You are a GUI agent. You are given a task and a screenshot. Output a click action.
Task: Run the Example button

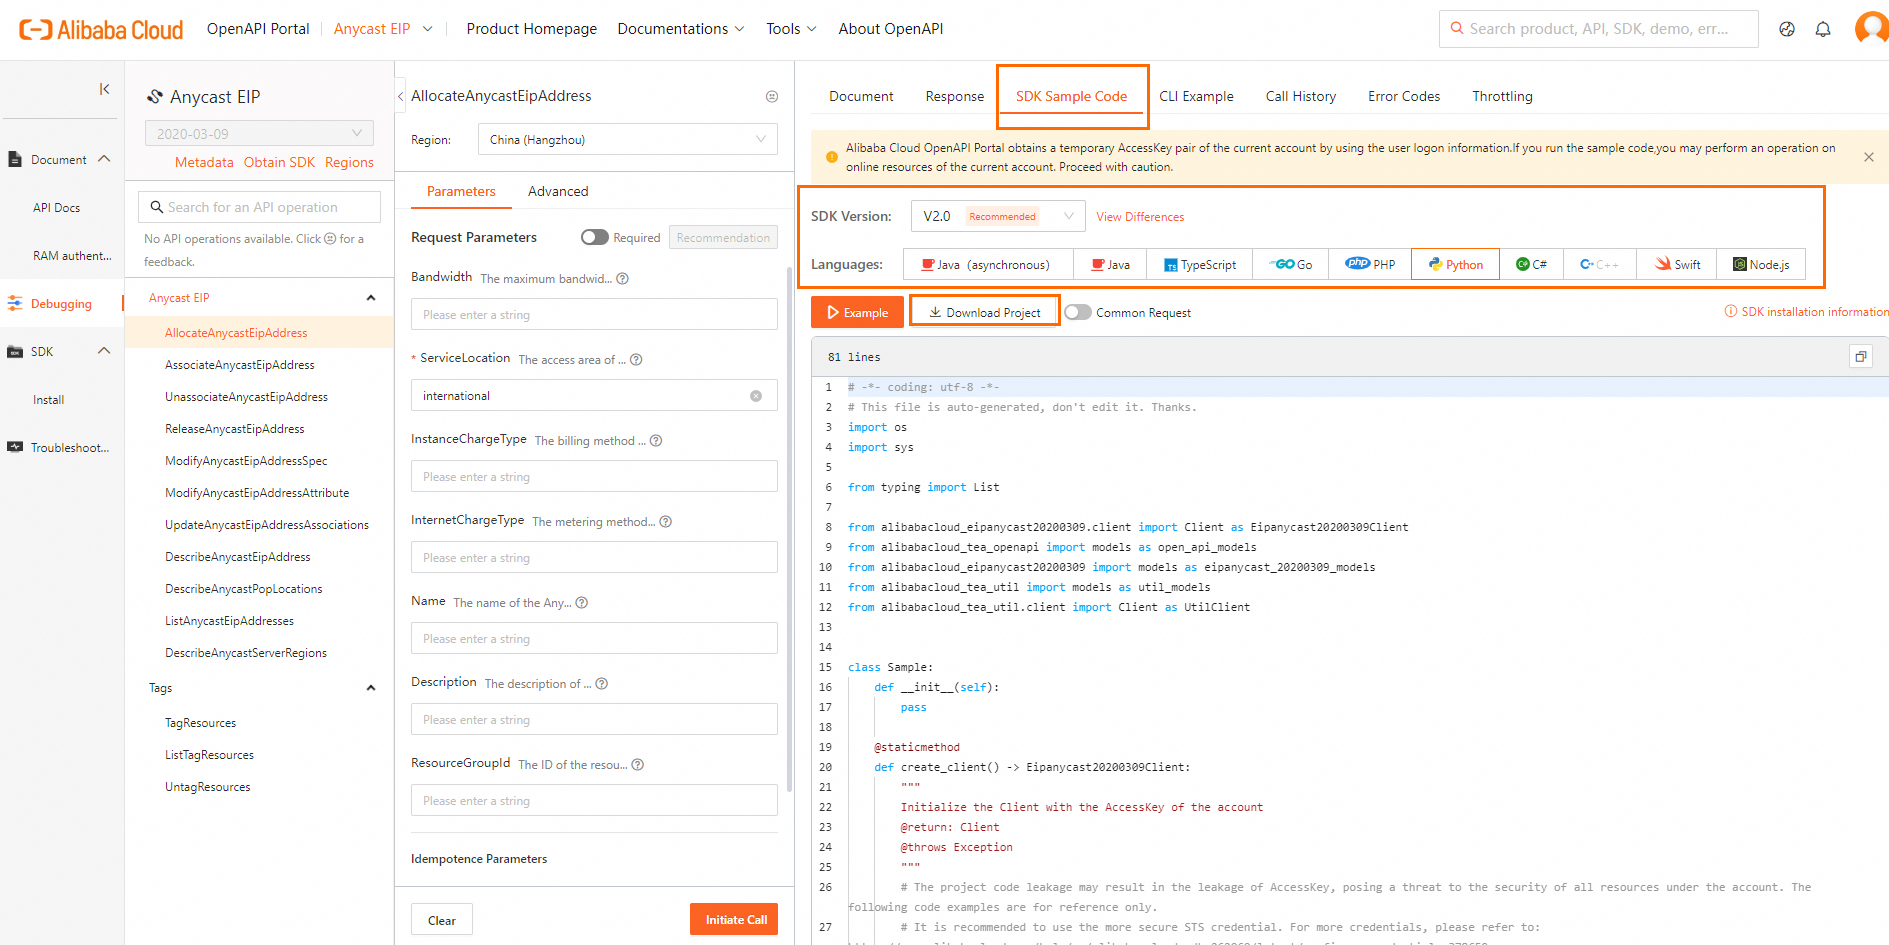pyautogui.click(x=857, y=312)
